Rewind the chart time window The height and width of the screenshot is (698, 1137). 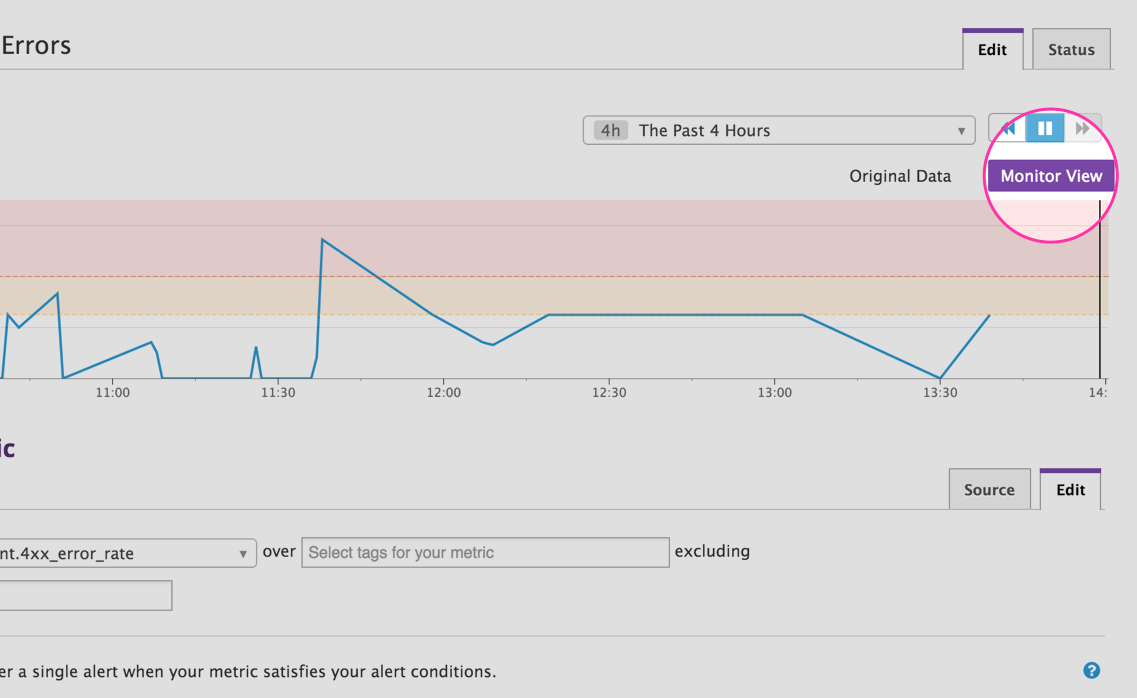(x=1010, y=128)
